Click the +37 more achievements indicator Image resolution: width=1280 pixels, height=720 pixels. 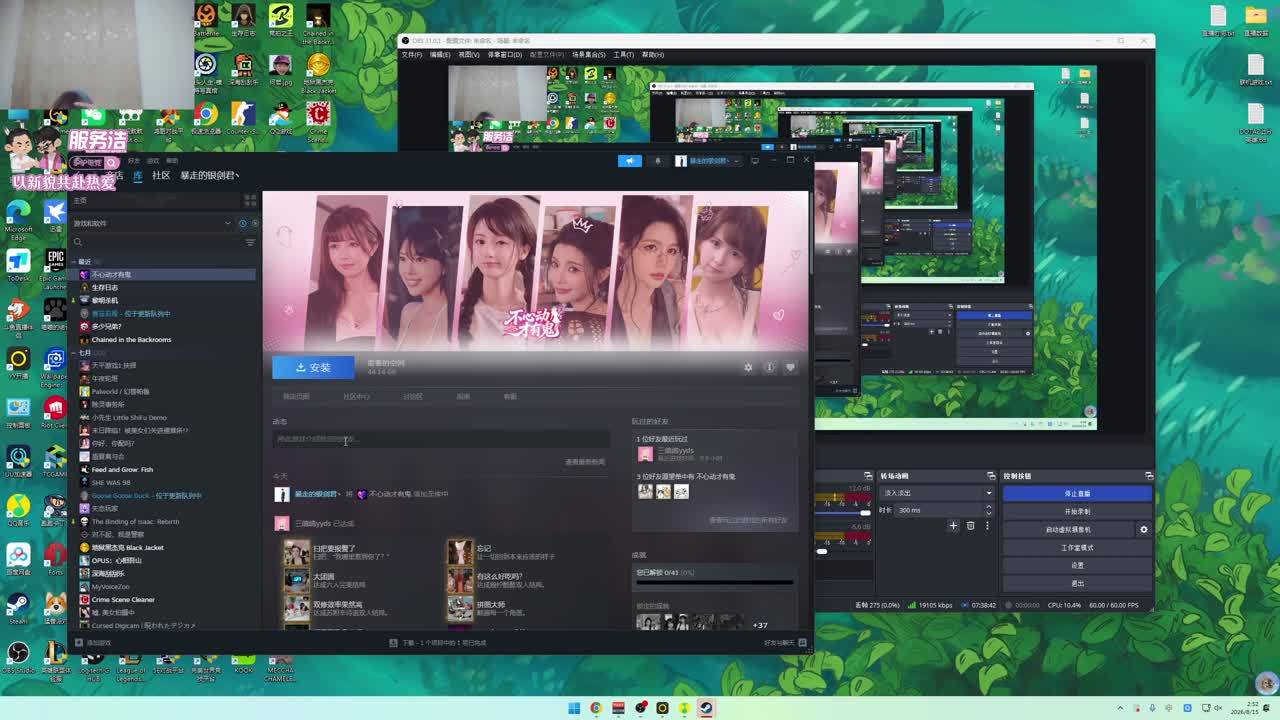point(760,625)
